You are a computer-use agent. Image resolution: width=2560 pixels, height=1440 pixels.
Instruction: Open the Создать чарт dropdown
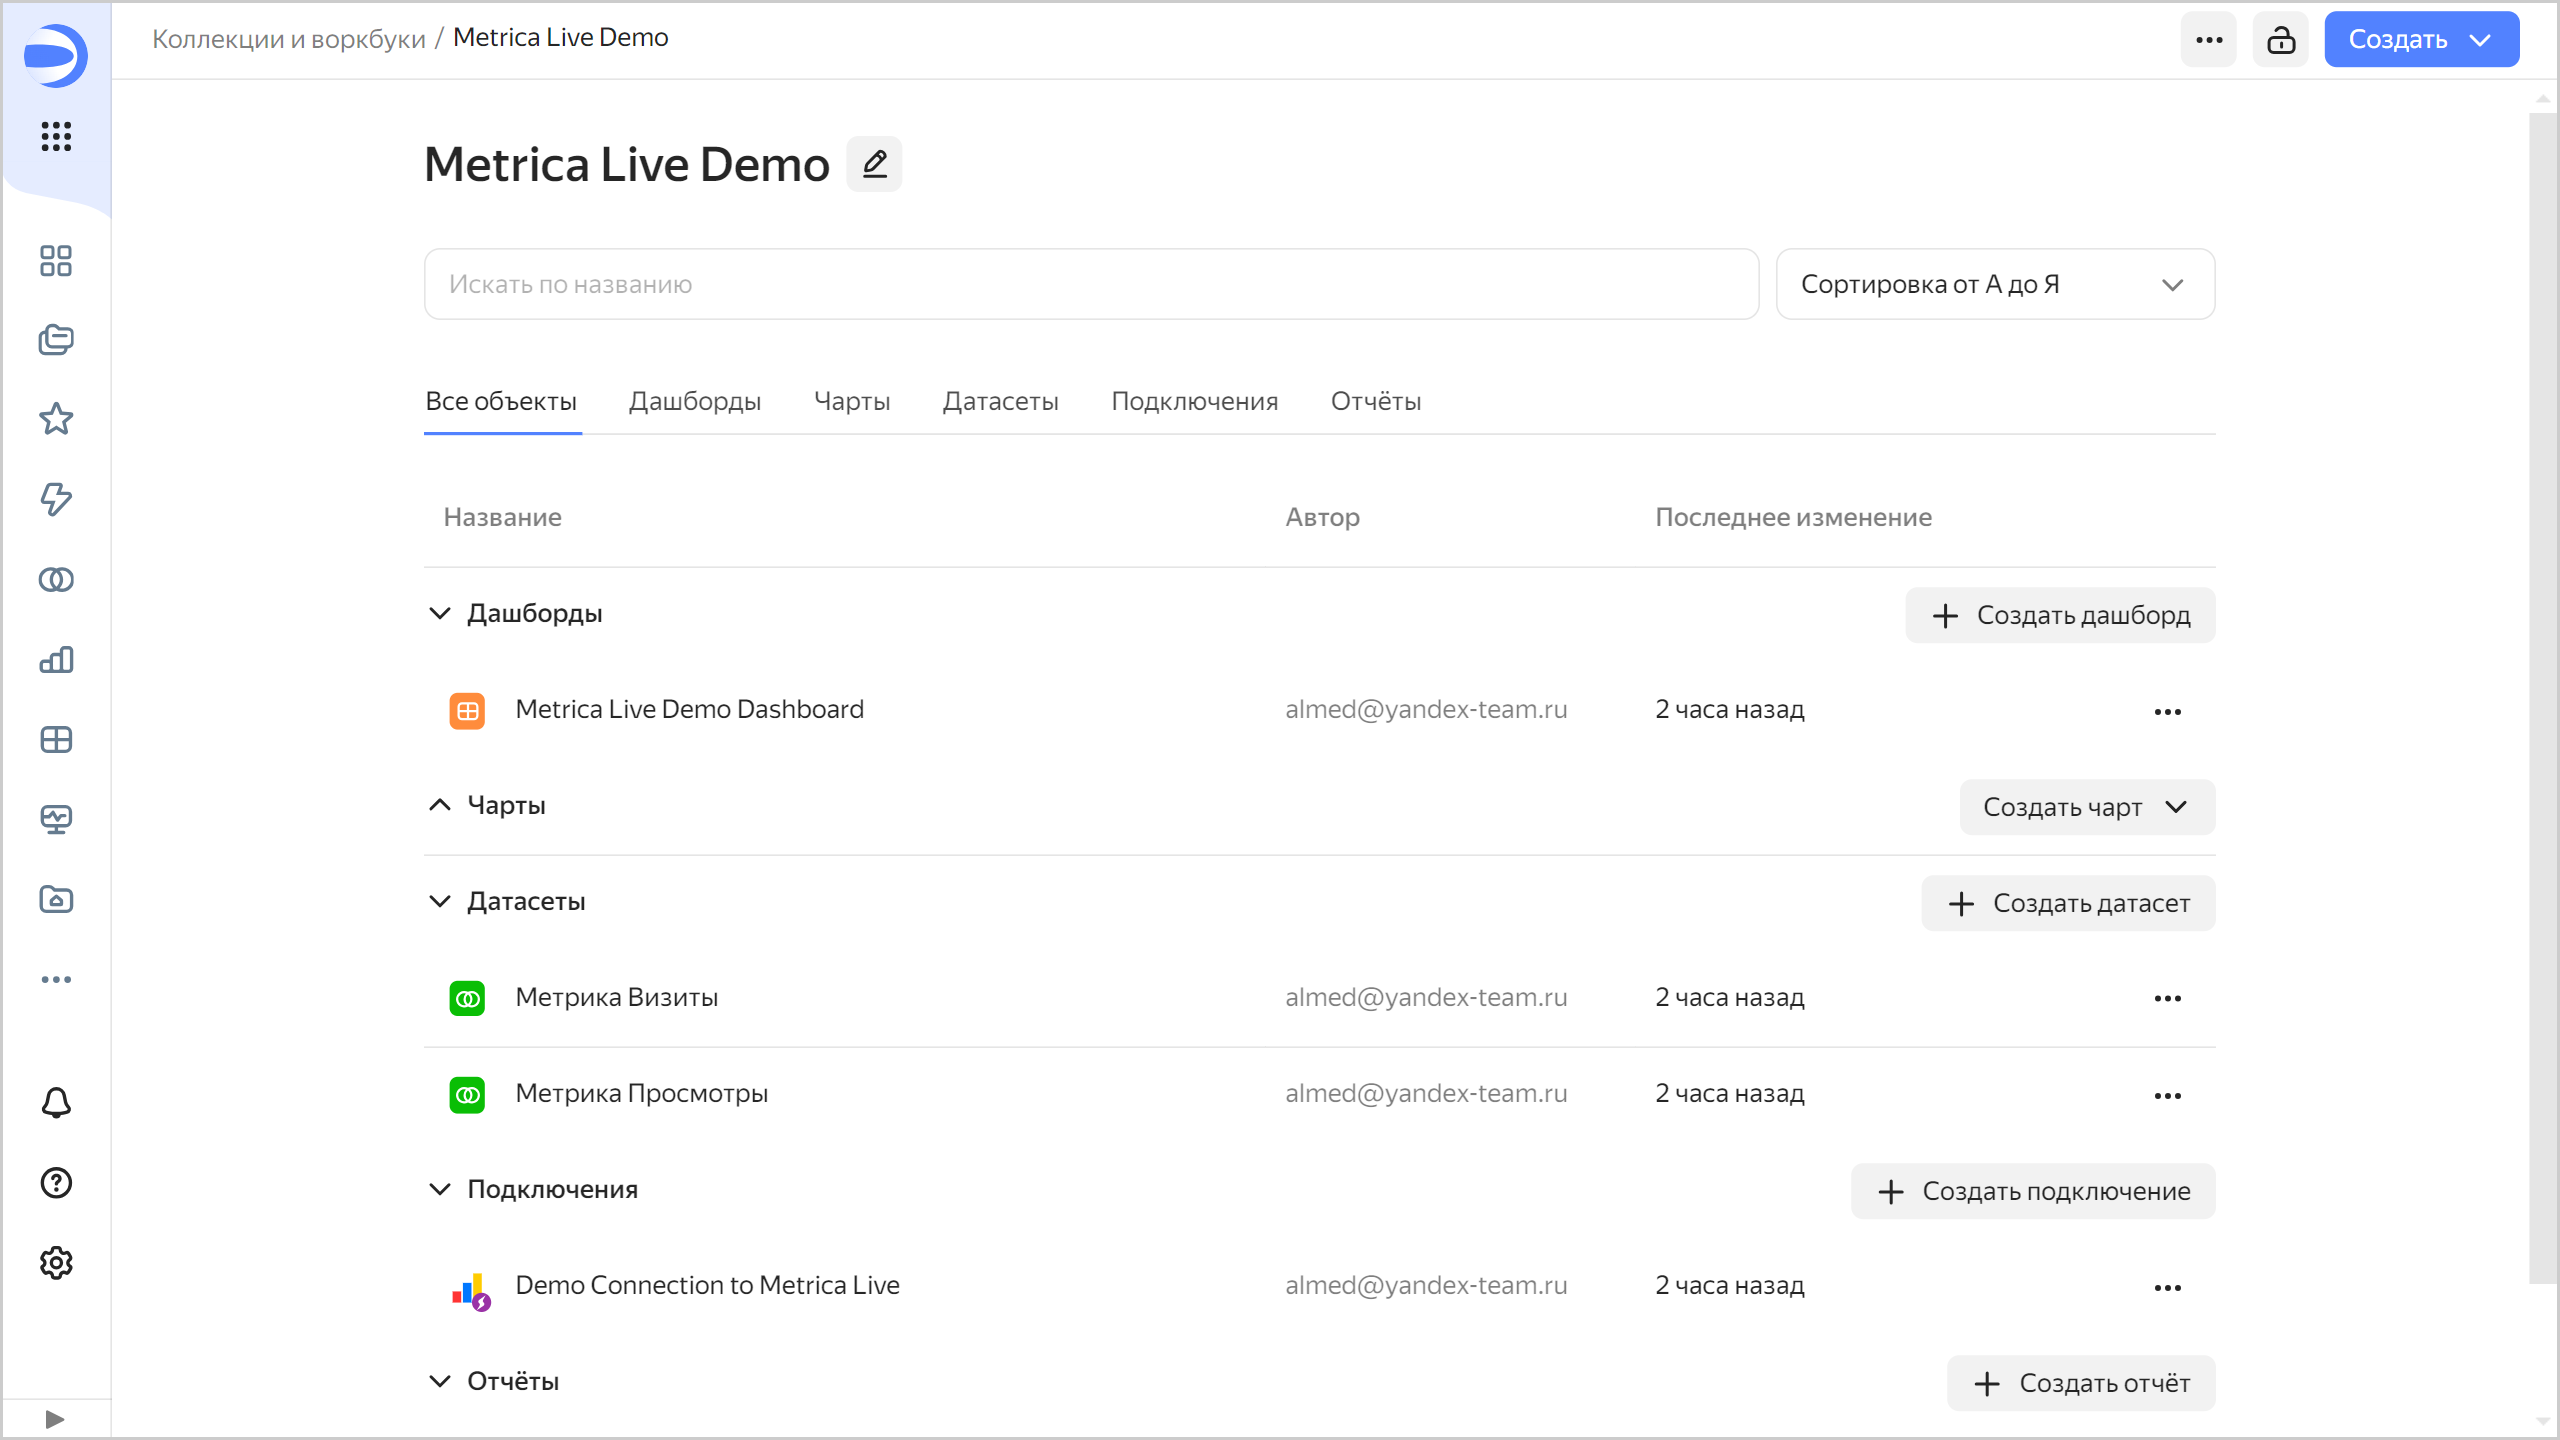[2086, 807]
